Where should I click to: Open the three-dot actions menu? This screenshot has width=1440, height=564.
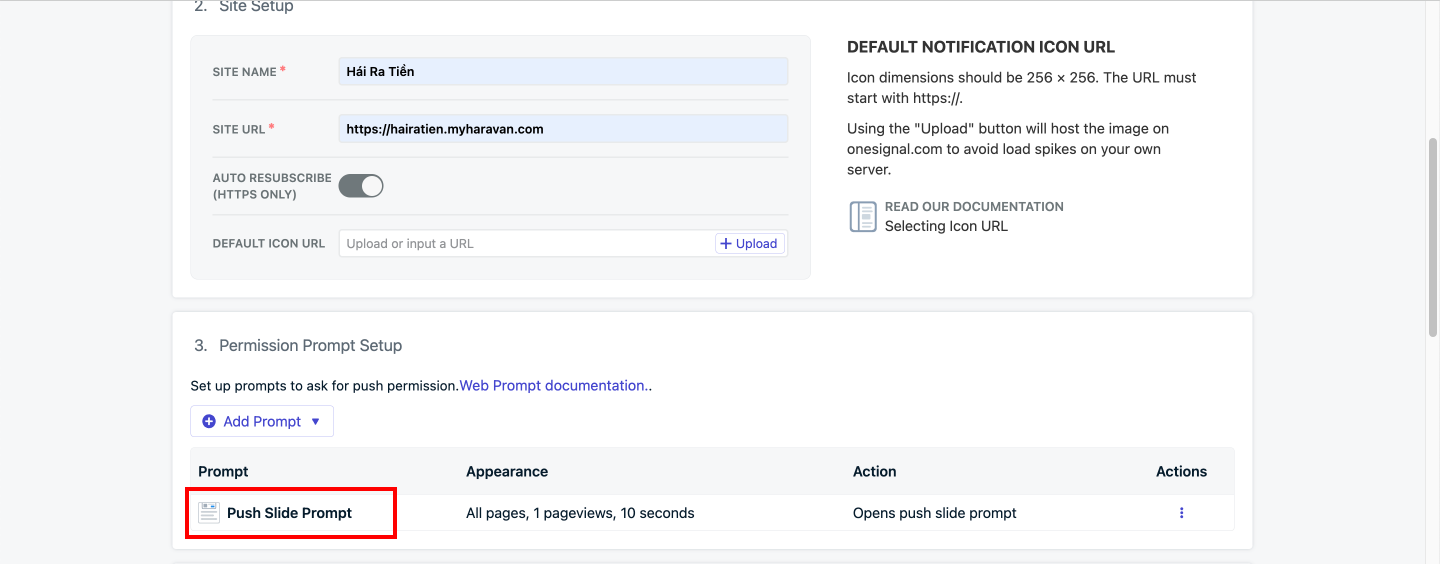(1181, 513)
